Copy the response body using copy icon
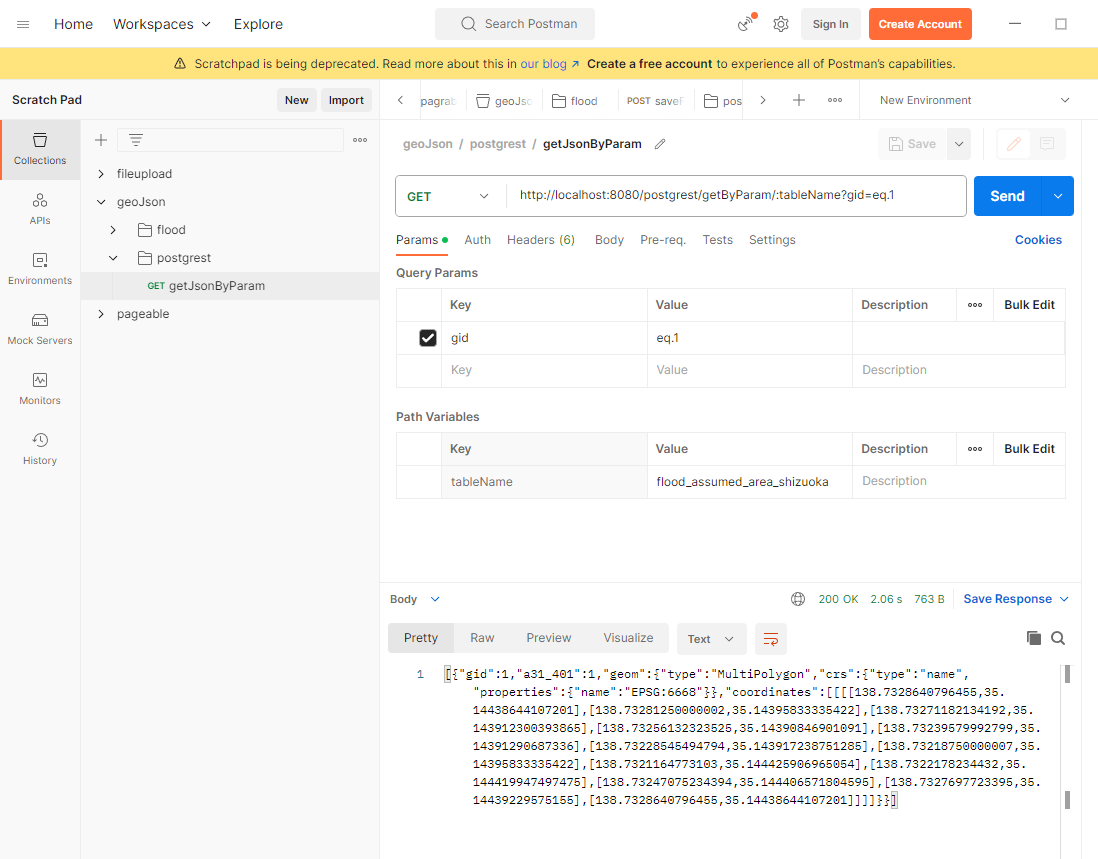The width and height of the screenshot is (1098, 859). coord(1034,637)
